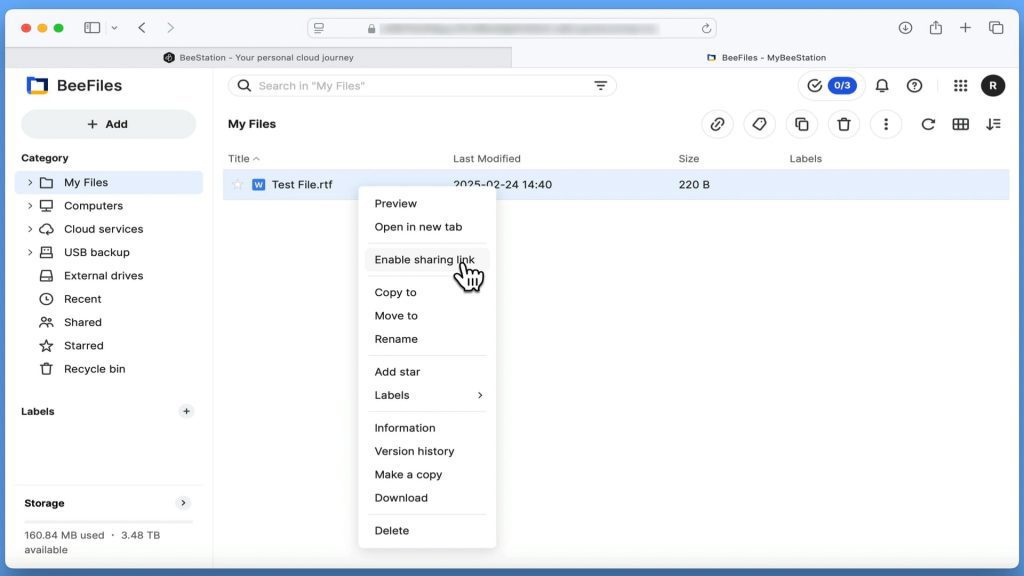Click the Word file type icon
The image size is (1024, 576).
[x=259, y=185]
